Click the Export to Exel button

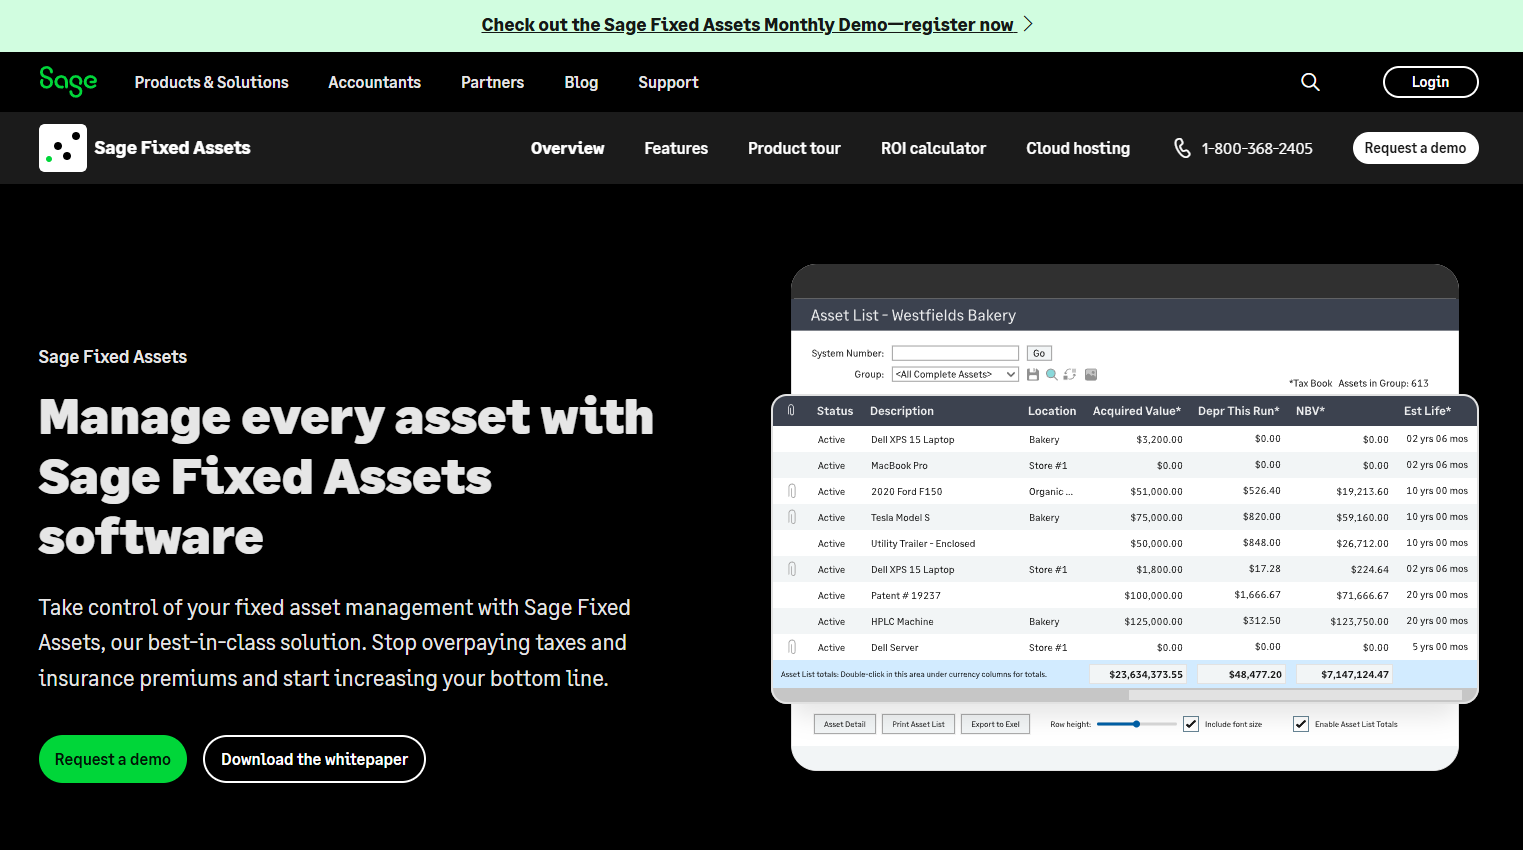coord(995,723)
